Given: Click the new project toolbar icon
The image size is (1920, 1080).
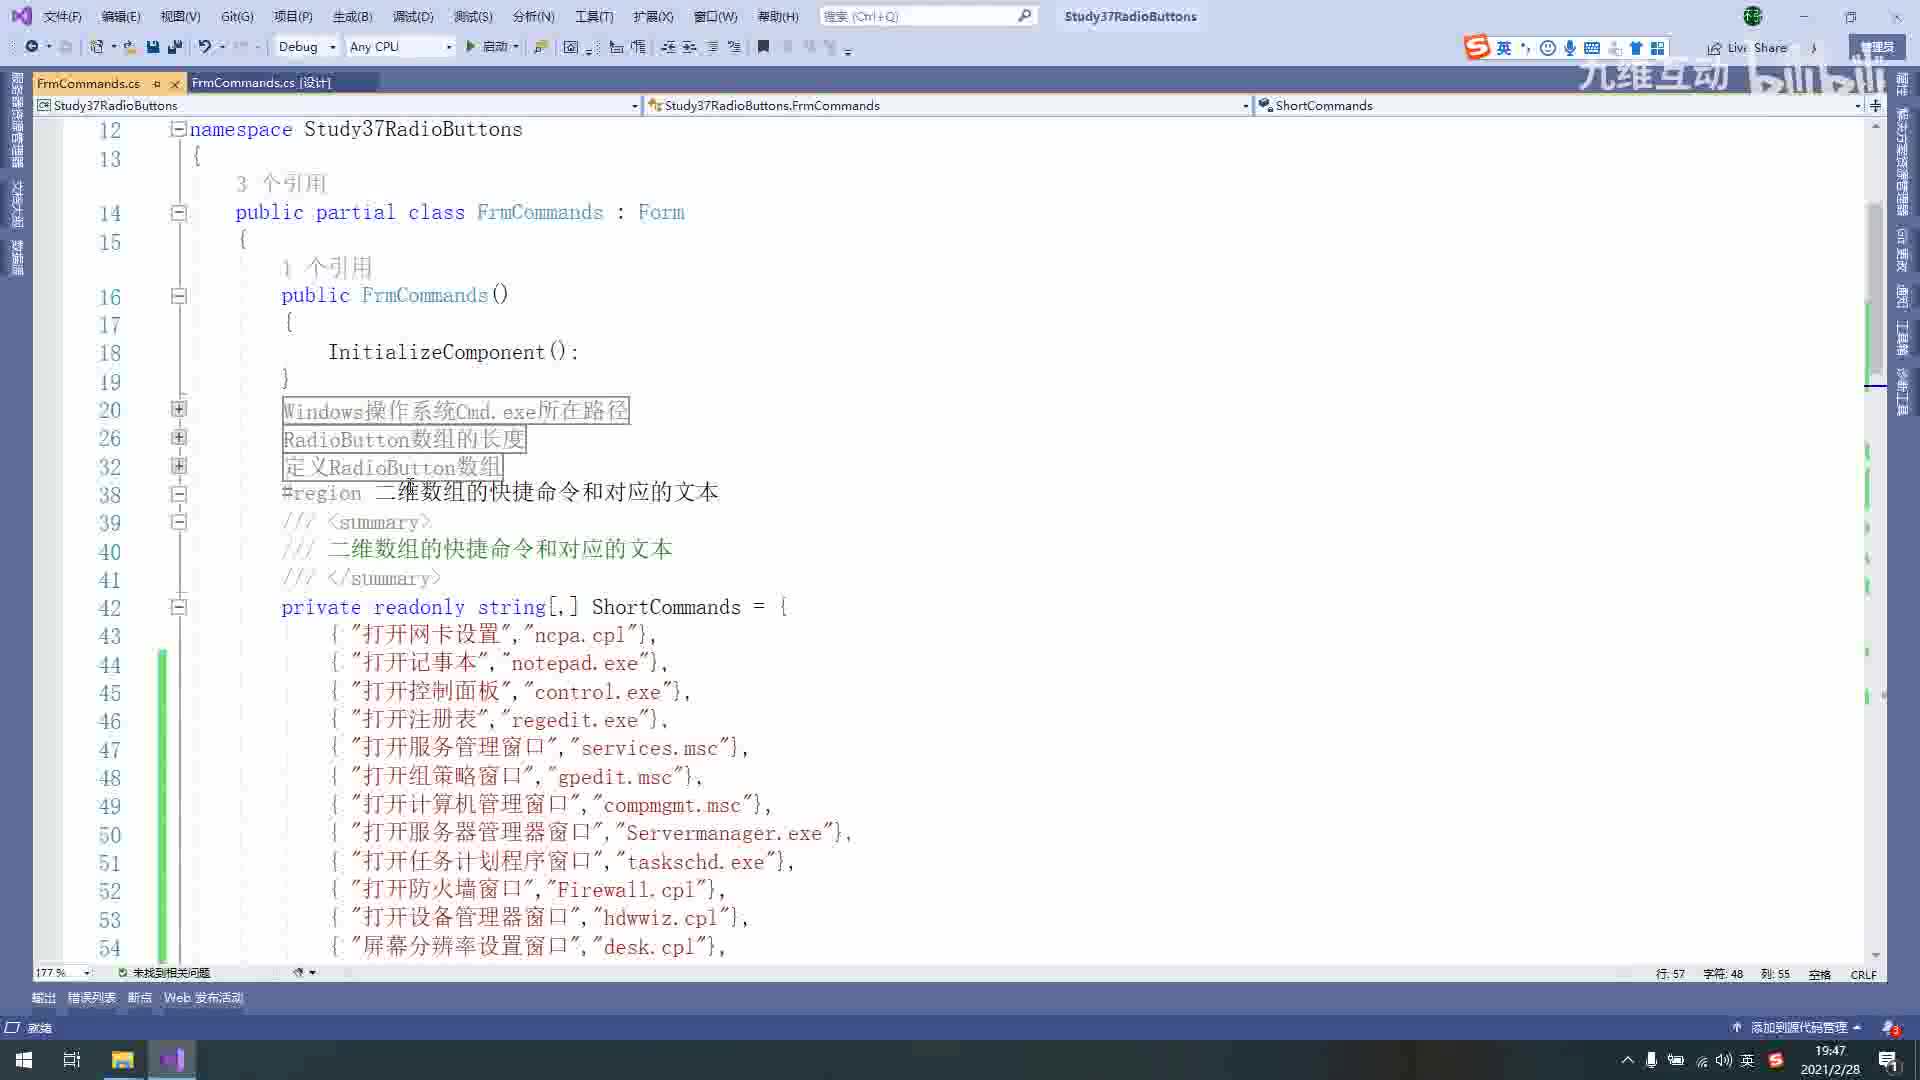Looking at the screenshot, I should 97,47.
